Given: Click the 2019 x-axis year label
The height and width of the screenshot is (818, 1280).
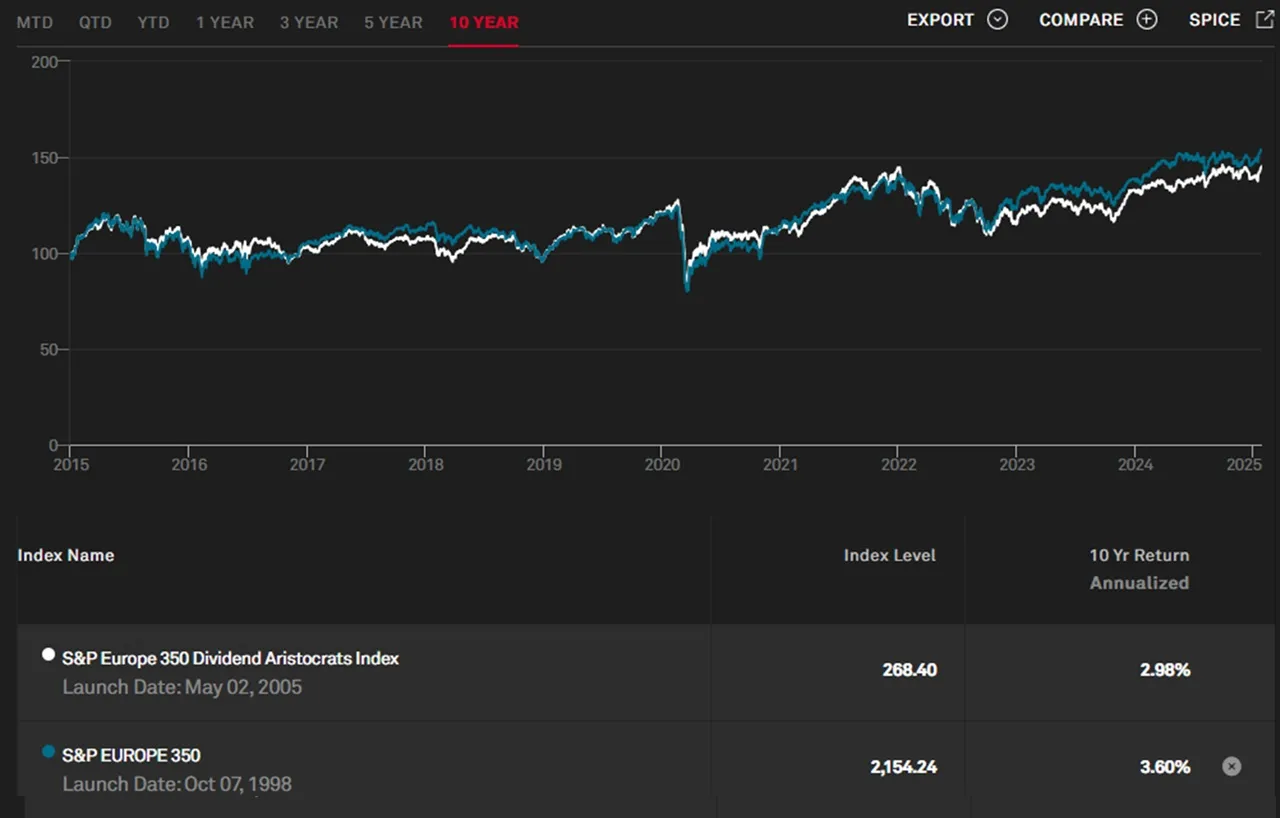Looking at the screenshot, I should coord(543,464).
